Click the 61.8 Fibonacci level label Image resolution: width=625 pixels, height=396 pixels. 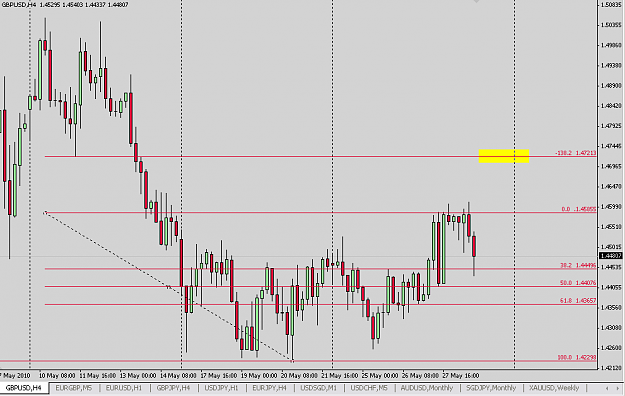coord(578,301)
